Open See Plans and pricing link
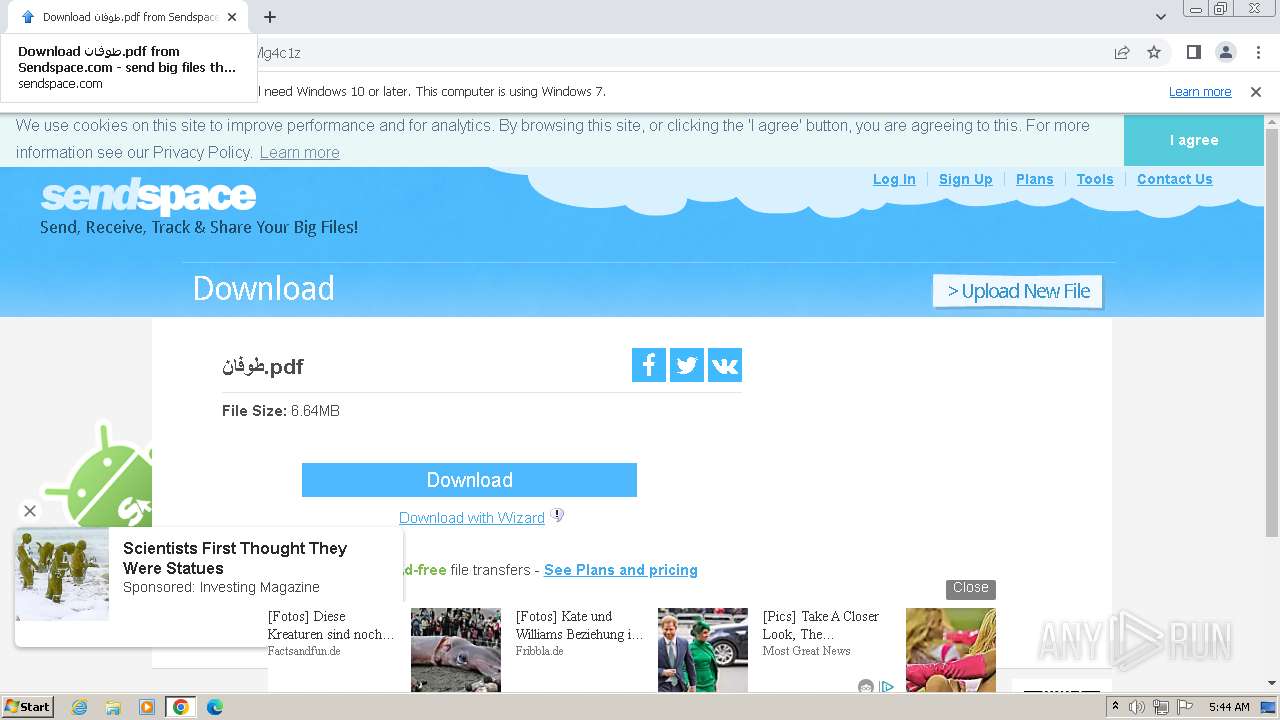 click(x=621, y=570)
